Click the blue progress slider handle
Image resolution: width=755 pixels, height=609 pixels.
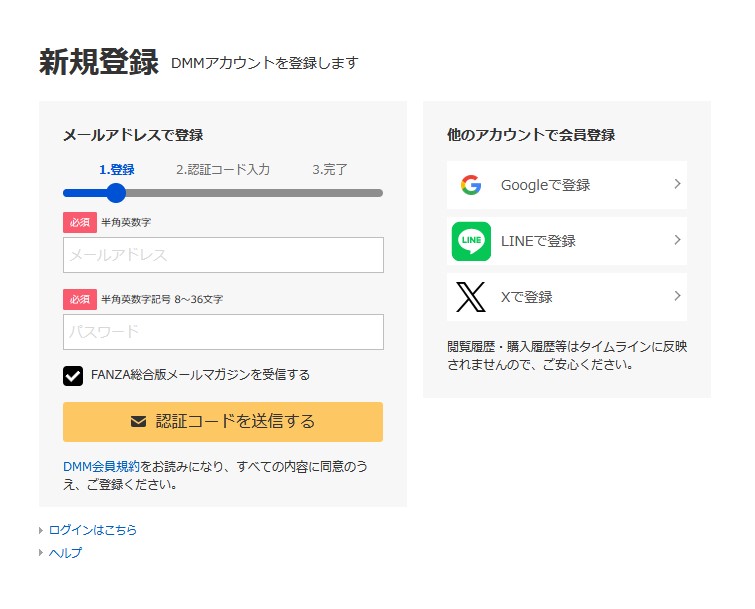point(116,193)
